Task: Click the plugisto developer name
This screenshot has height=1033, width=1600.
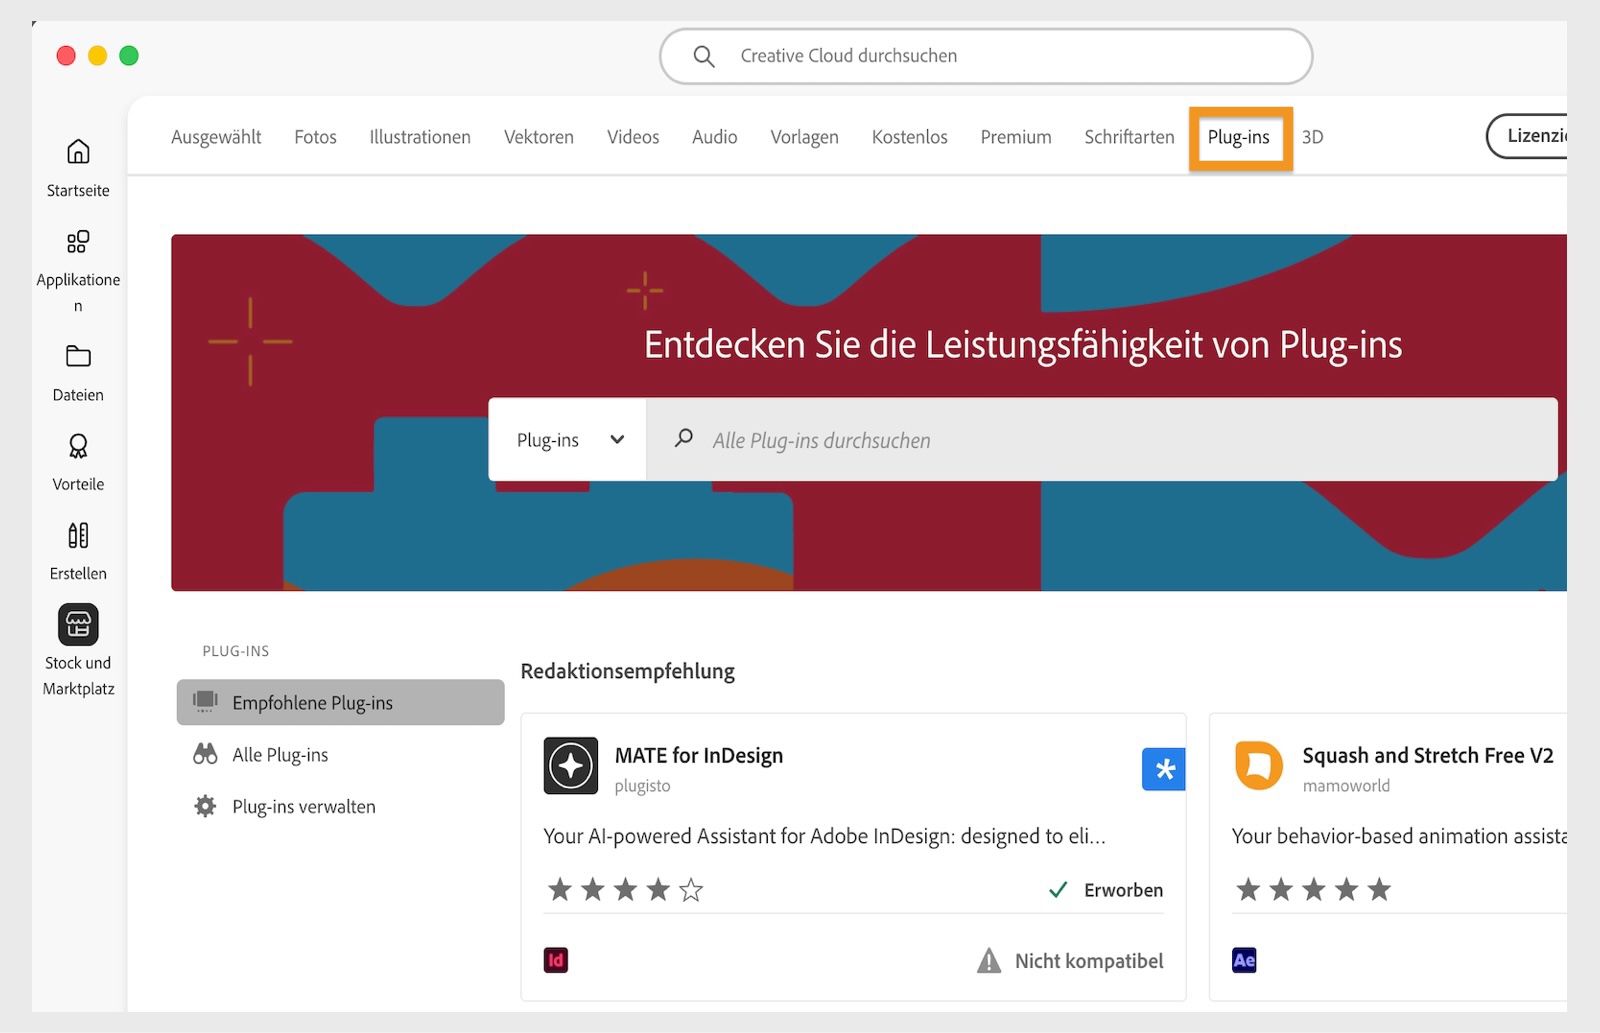Action: pos(643,786)
